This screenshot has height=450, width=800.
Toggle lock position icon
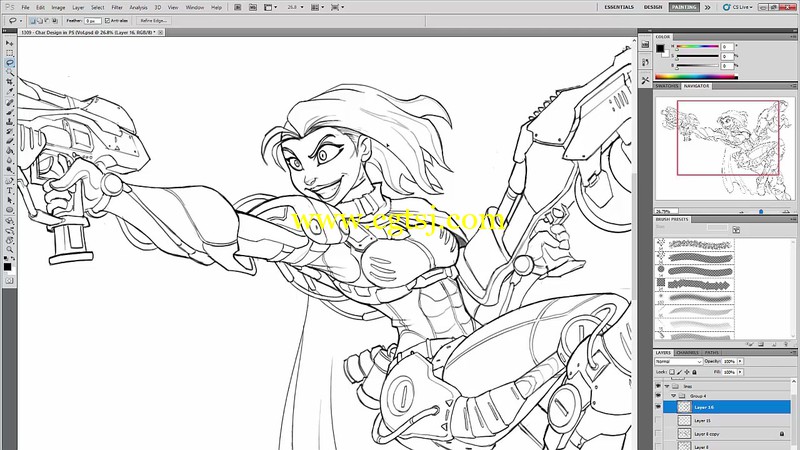[x=687, y=372]
